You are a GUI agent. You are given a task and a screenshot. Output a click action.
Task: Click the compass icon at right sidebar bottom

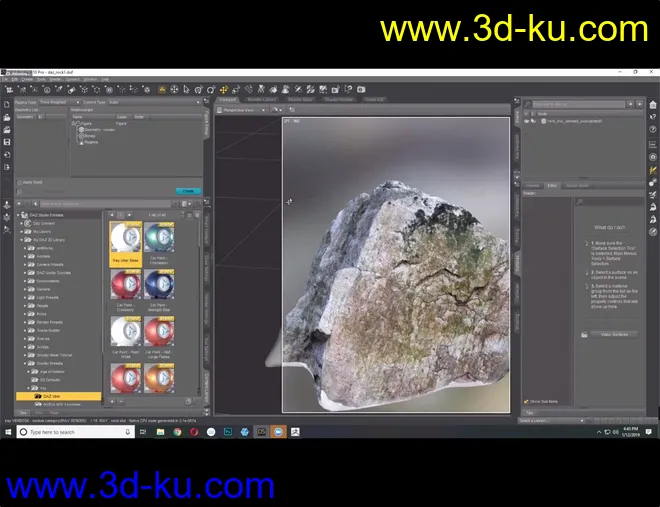pos(652,231)
